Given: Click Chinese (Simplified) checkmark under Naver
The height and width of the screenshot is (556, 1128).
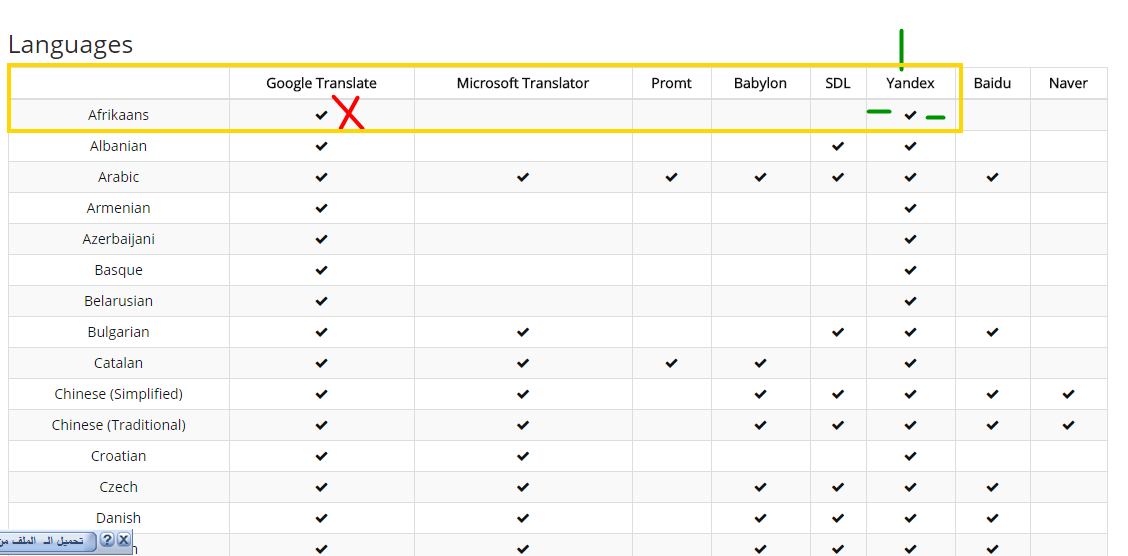Looking at the screenshot, I should (1068, 394).
